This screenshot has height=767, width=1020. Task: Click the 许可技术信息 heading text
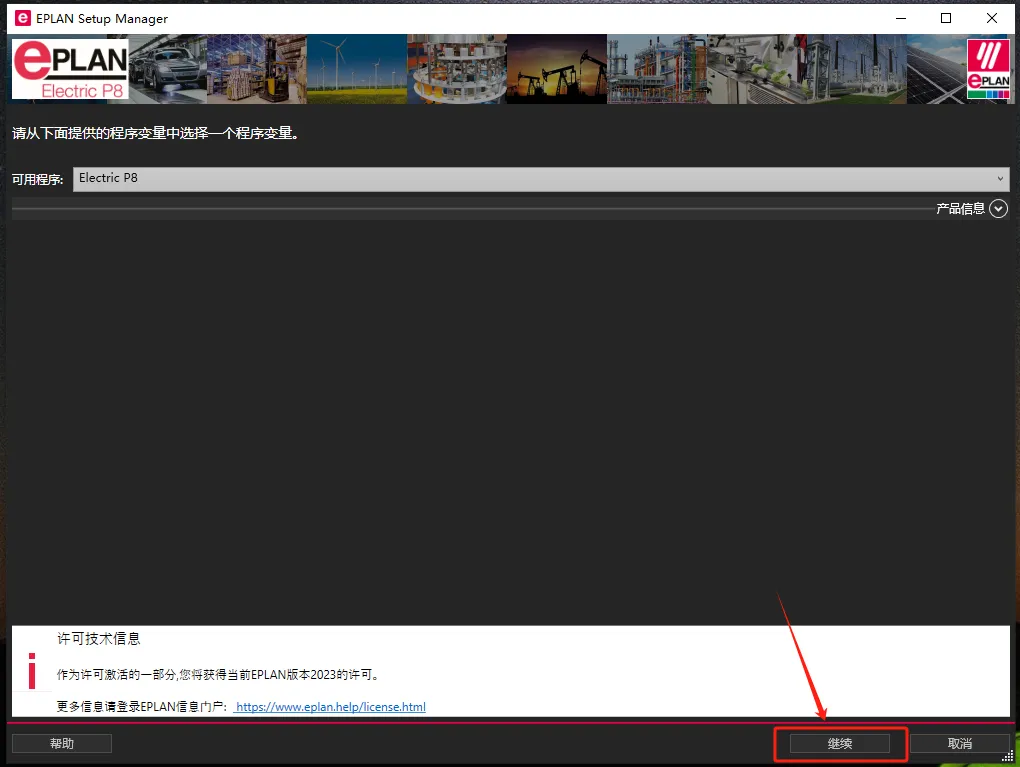(x=99, y=639)
